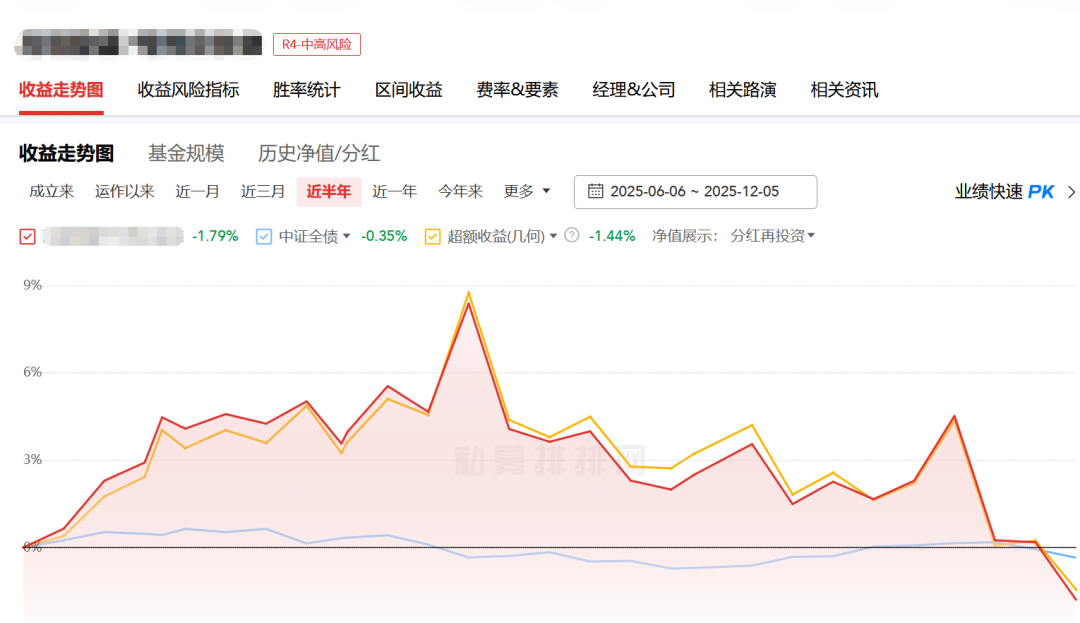Click the arrow after 业绩快速PK
Screen dimensions: 1080x623
[1070, 192]
